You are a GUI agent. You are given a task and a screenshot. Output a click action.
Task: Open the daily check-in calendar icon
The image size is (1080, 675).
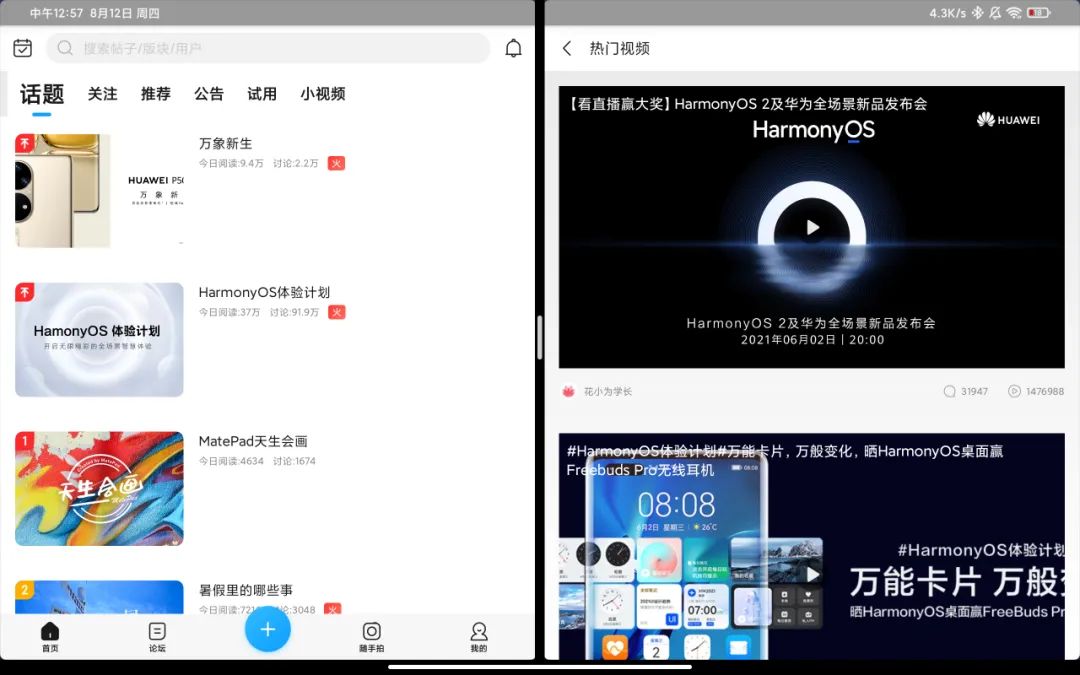click(x=23, y=48)
